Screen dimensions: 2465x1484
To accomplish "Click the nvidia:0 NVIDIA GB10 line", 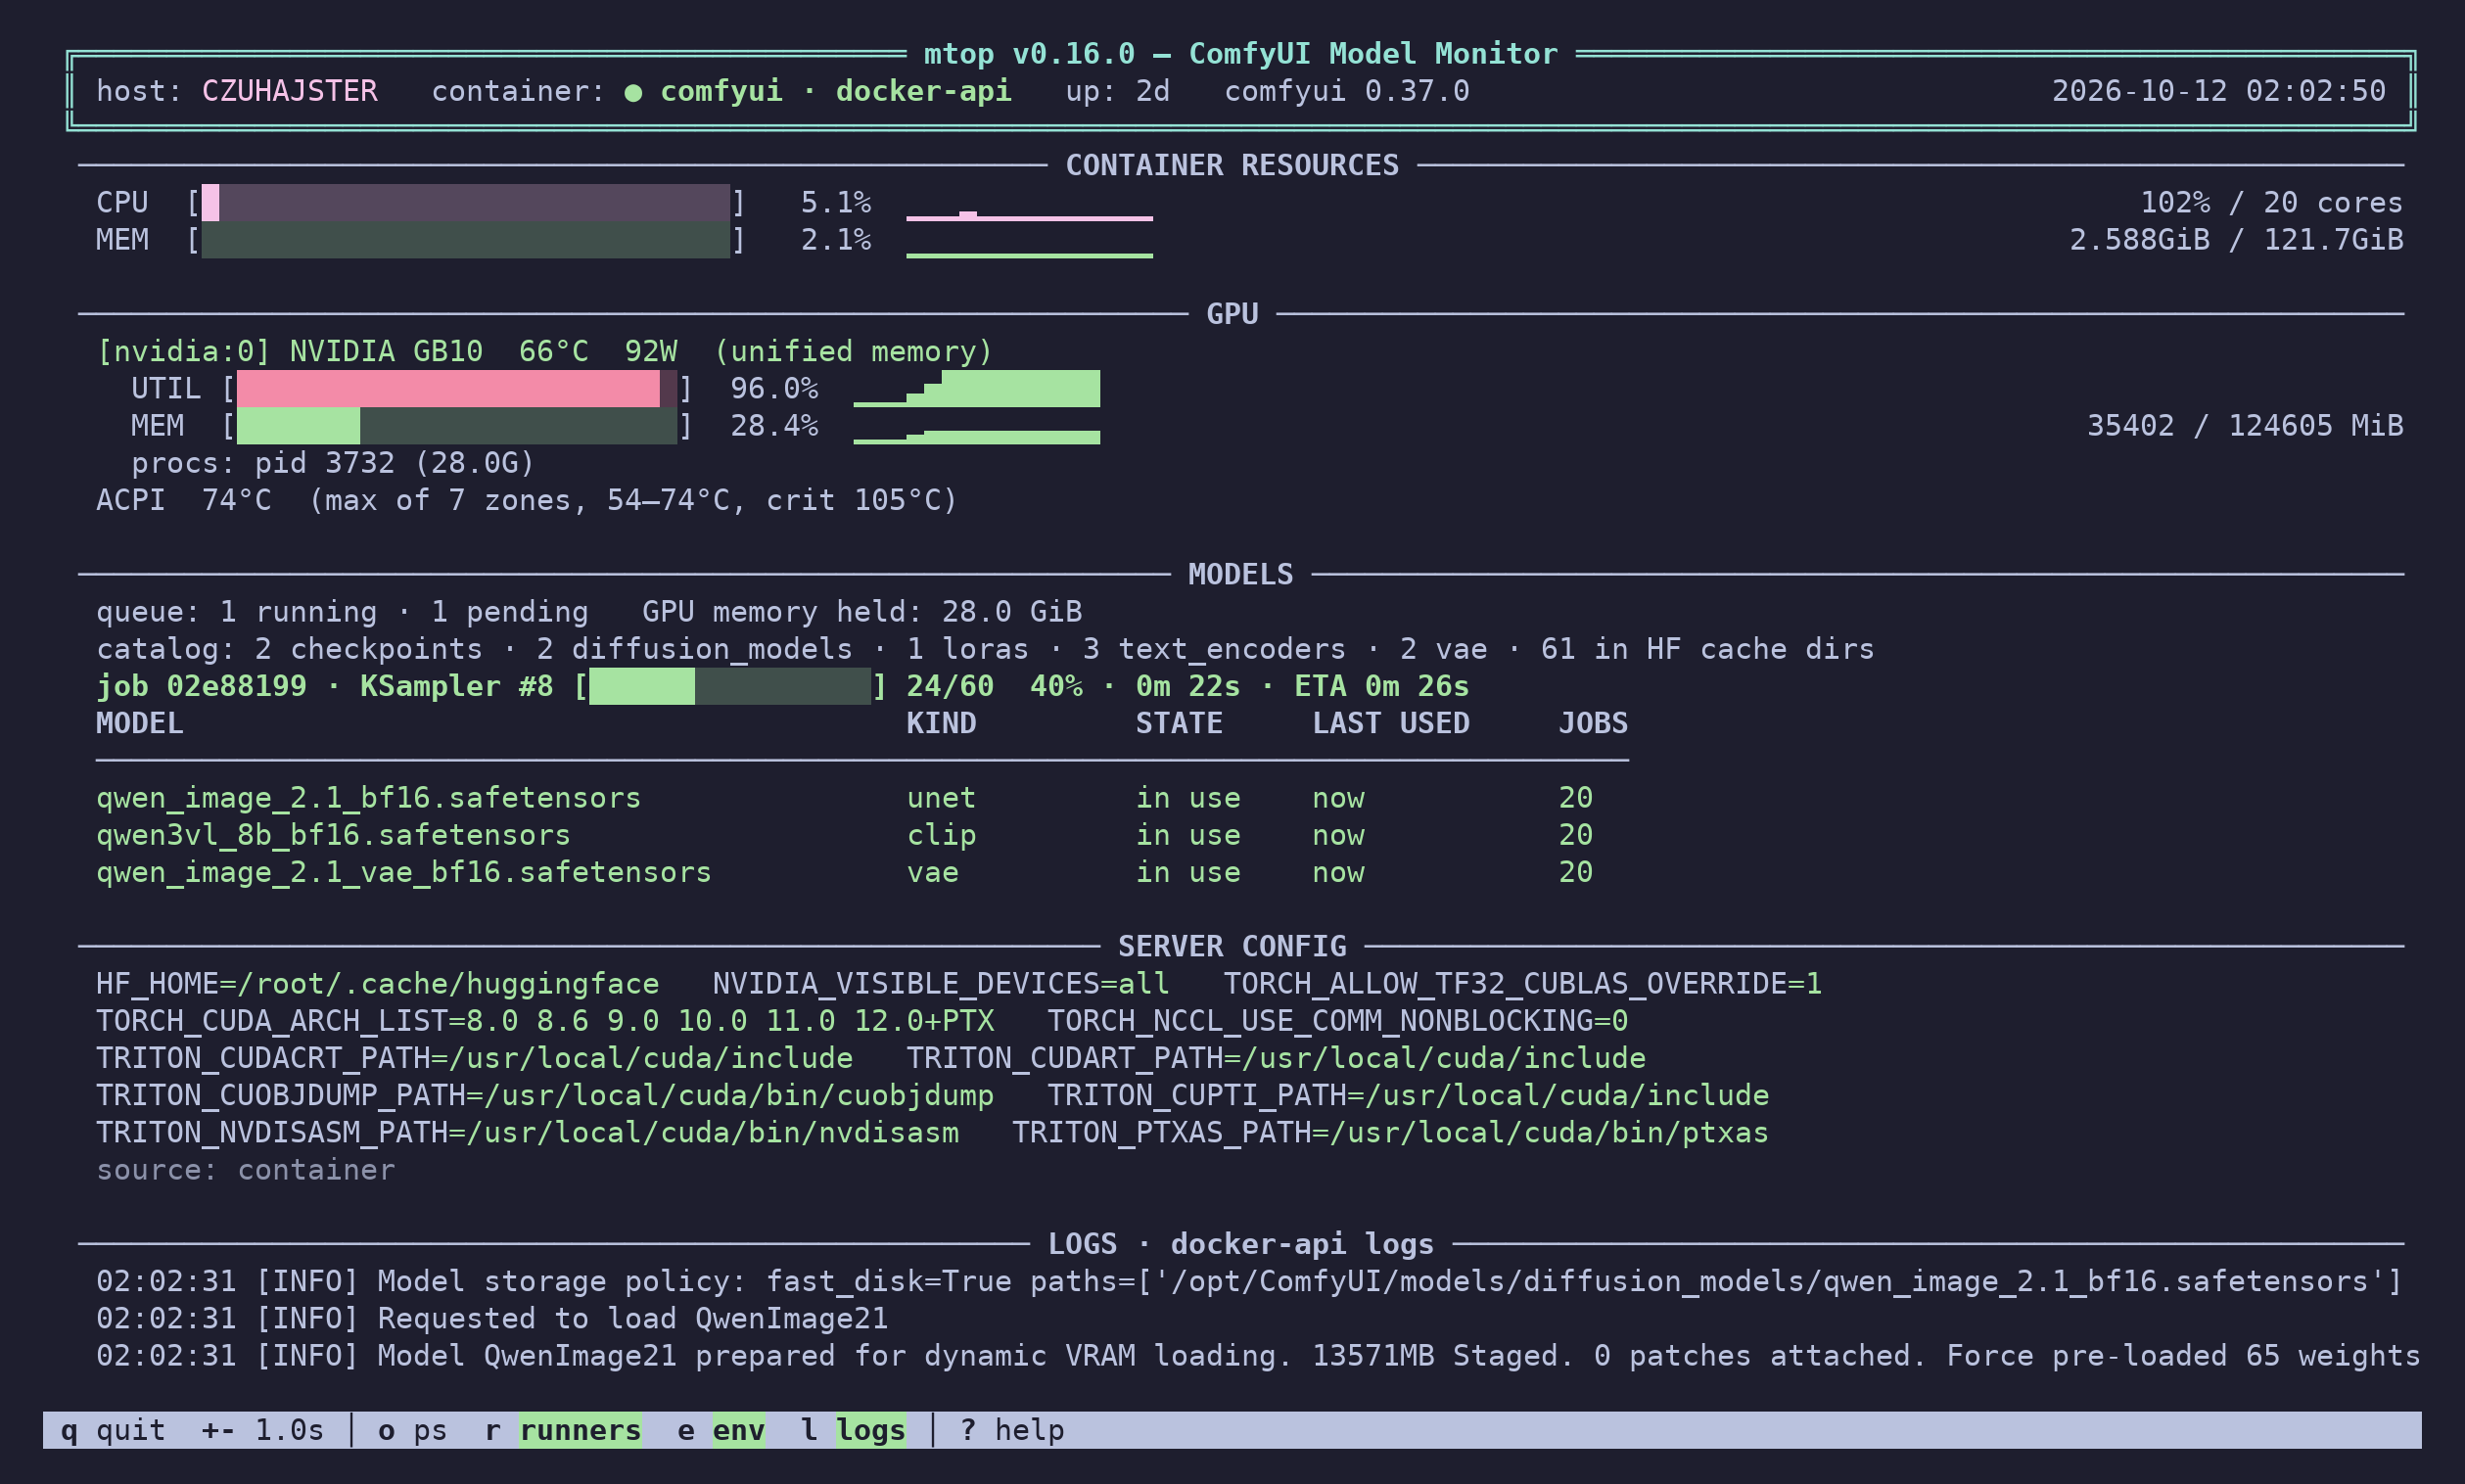I will [x=544, y=352].
